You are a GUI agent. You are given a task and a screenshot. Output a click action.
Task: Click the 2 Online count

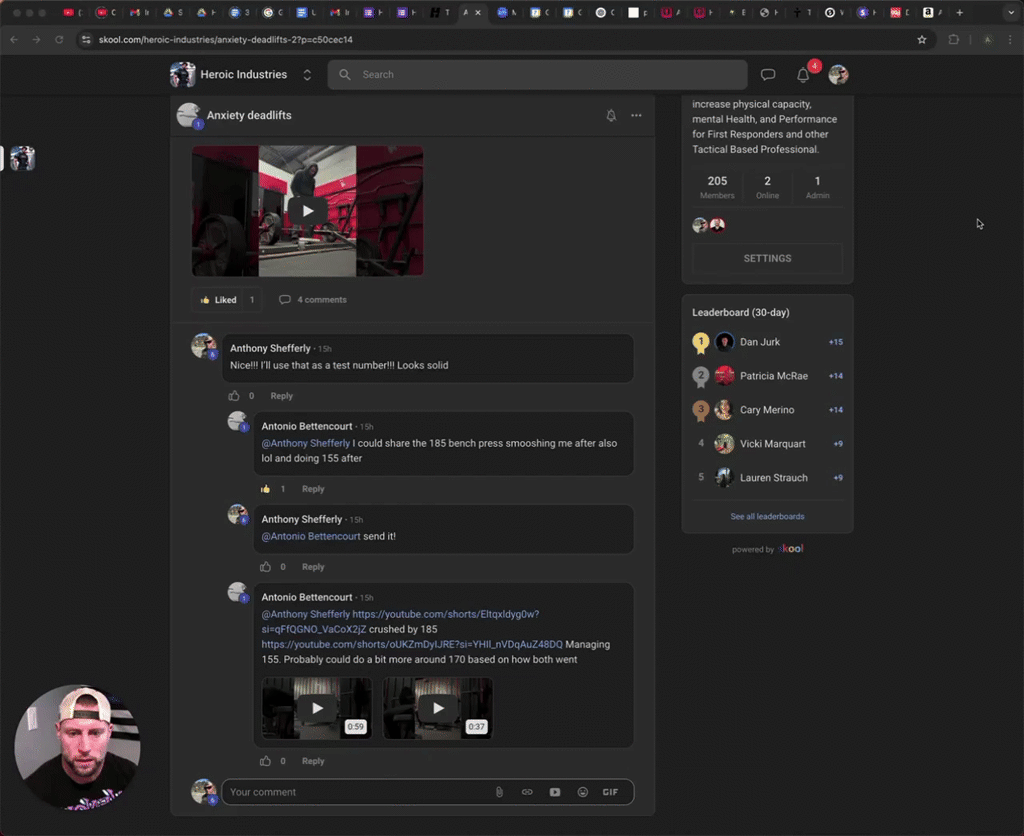(x=767, y=187)
